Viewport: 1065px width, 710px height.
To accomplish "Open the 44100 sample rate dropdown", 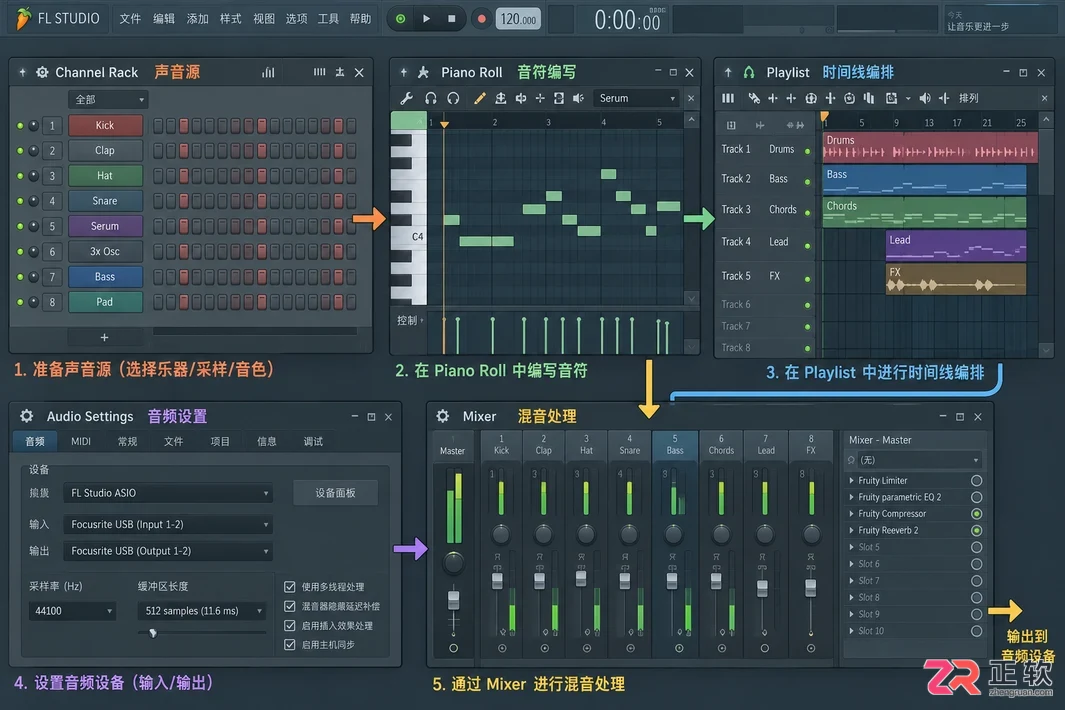I will tap(72, 611).
